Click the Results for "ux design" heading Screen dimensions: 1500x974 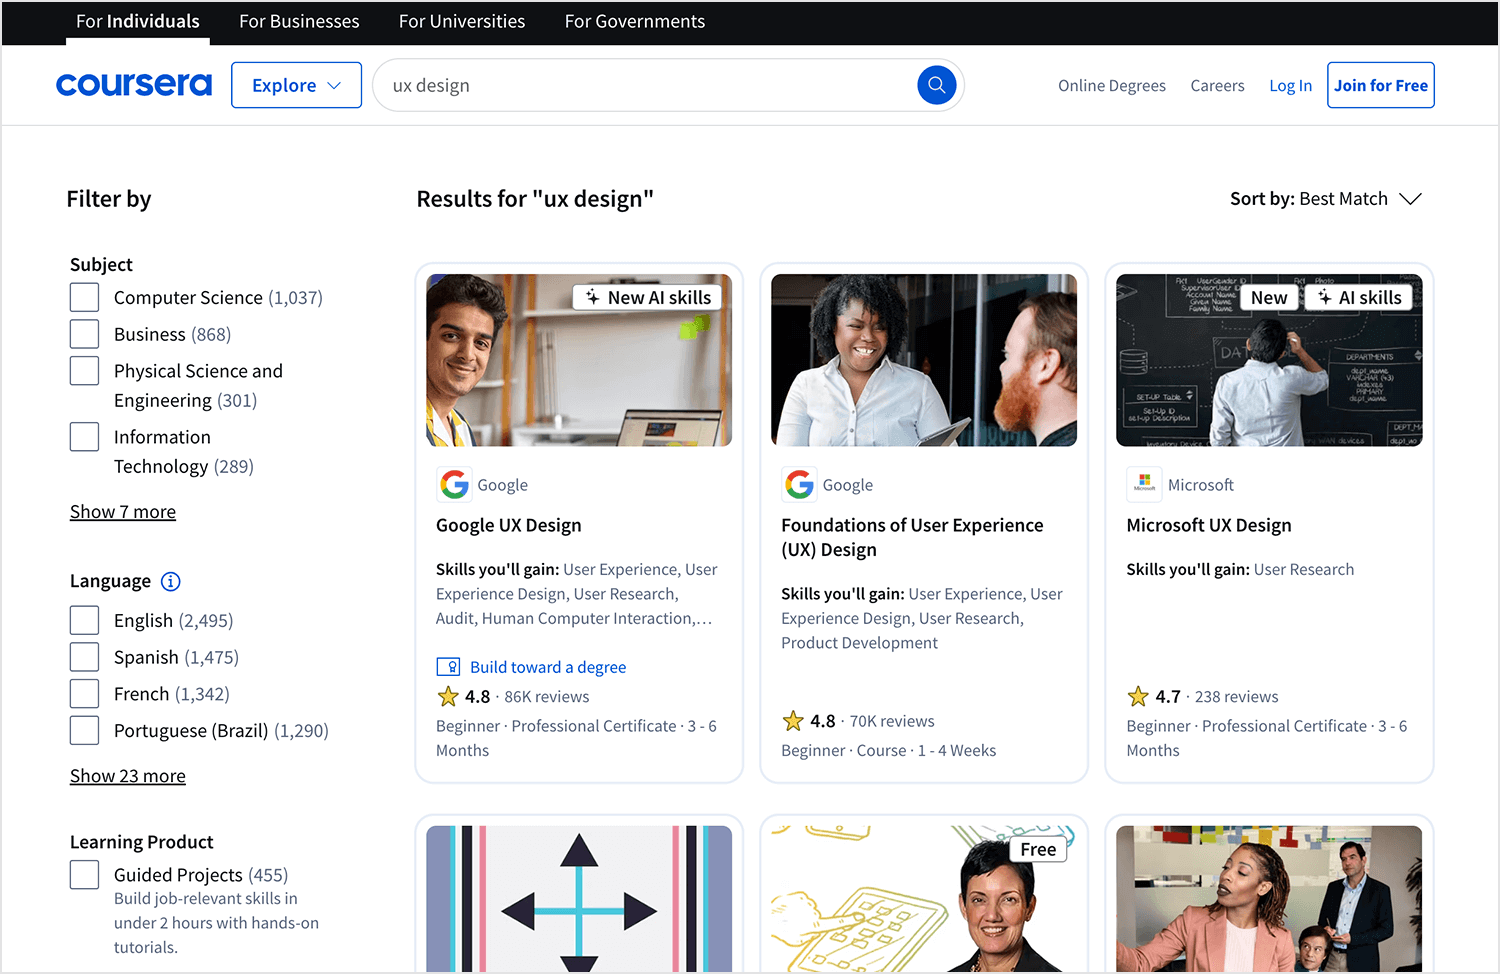(535, 199)
